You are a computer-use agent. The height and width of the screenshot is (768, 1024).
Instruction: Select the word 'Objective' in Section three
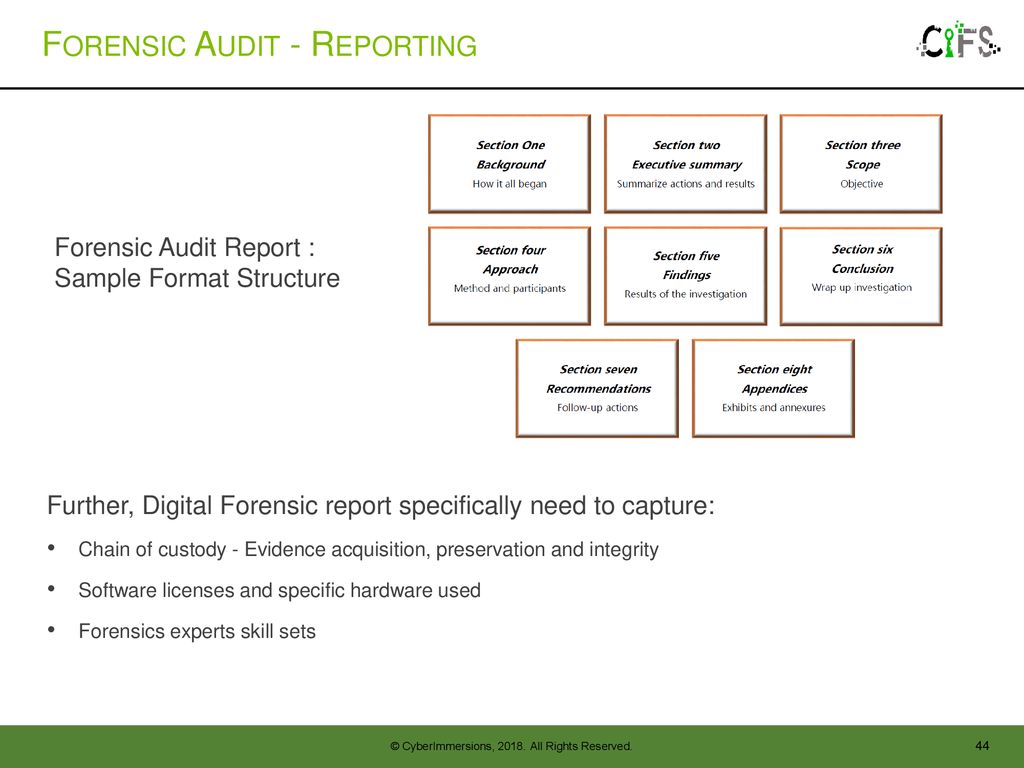click(861, 184)
